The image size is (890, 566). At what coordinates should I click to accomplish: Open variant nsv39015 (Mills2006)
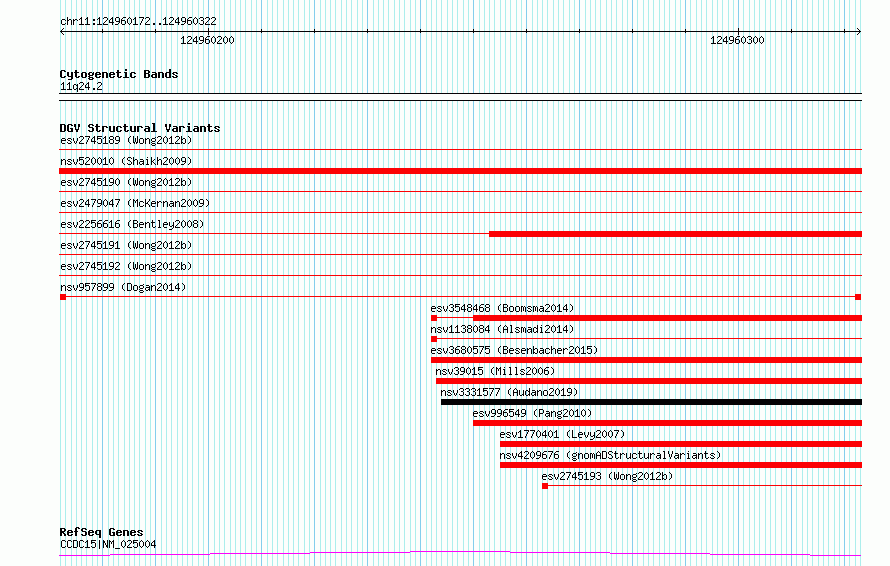(495, 371)
